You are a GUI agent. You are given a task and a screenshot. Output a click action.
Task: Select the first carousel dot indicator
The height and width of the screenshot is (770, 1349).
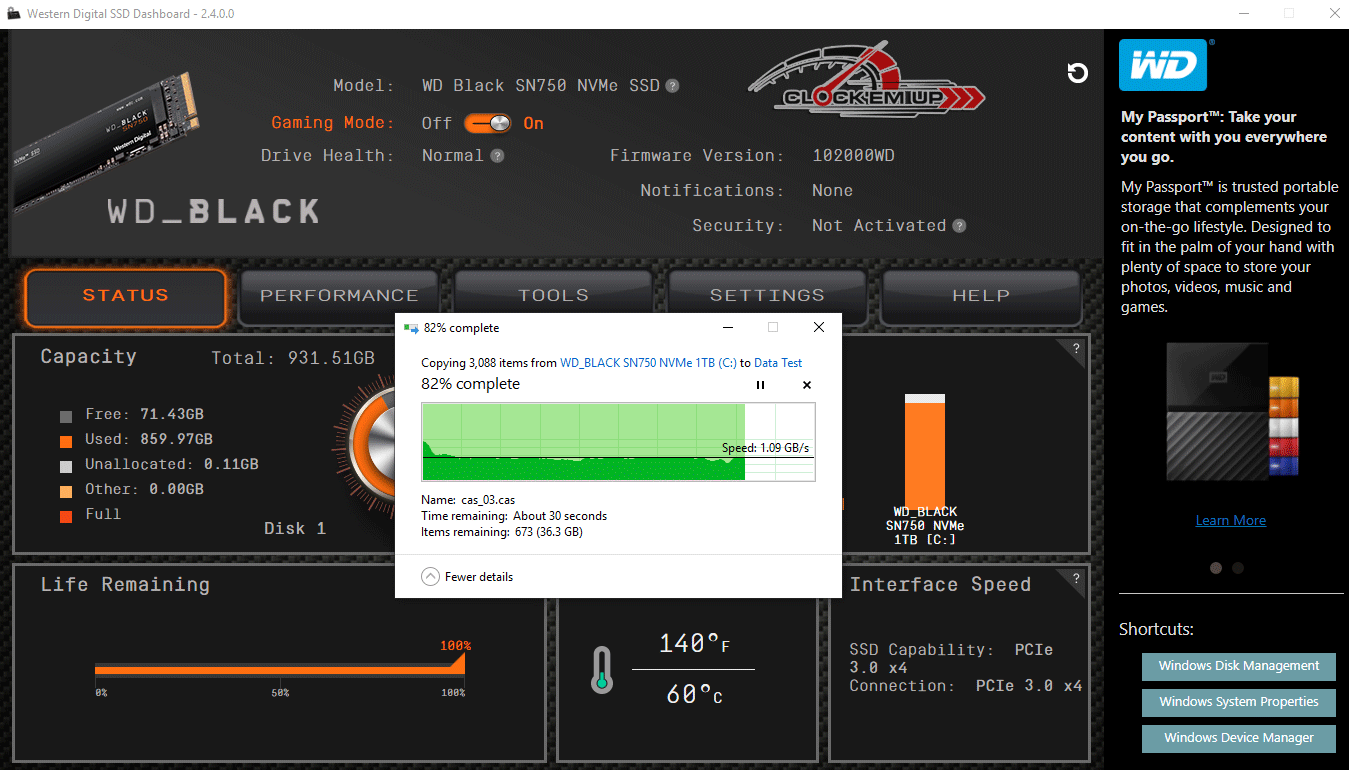coord(1216,567)
